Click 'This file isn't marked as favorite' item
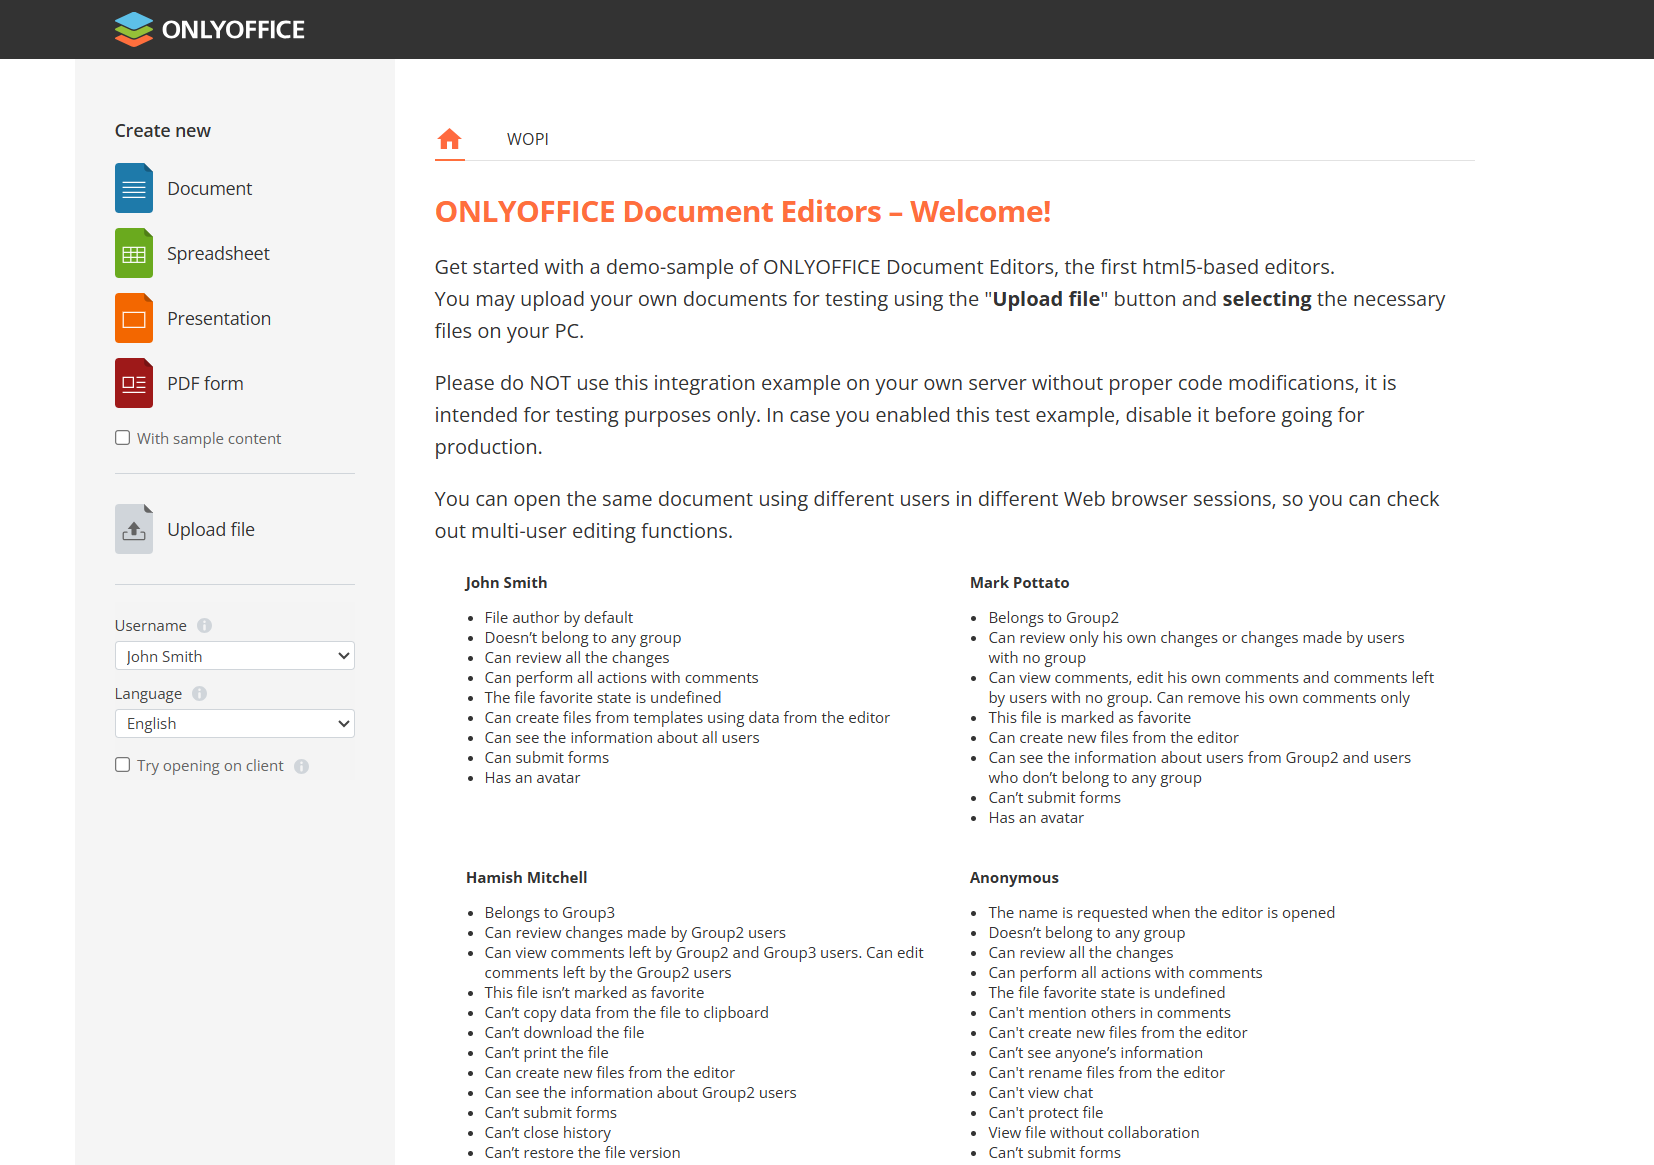 tap(594, 993)
